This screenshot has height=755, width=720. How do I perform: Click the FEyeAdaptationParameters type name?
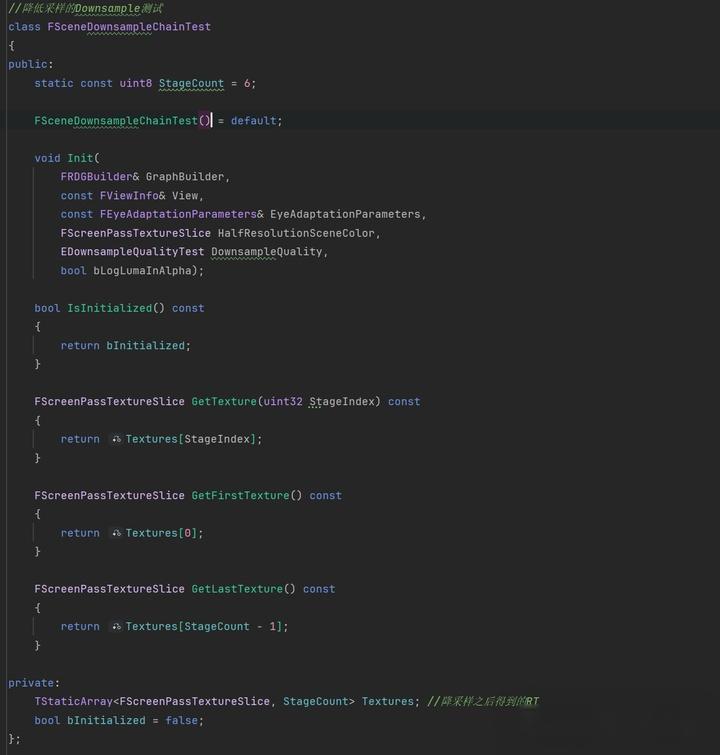click(x=178, y=214)
